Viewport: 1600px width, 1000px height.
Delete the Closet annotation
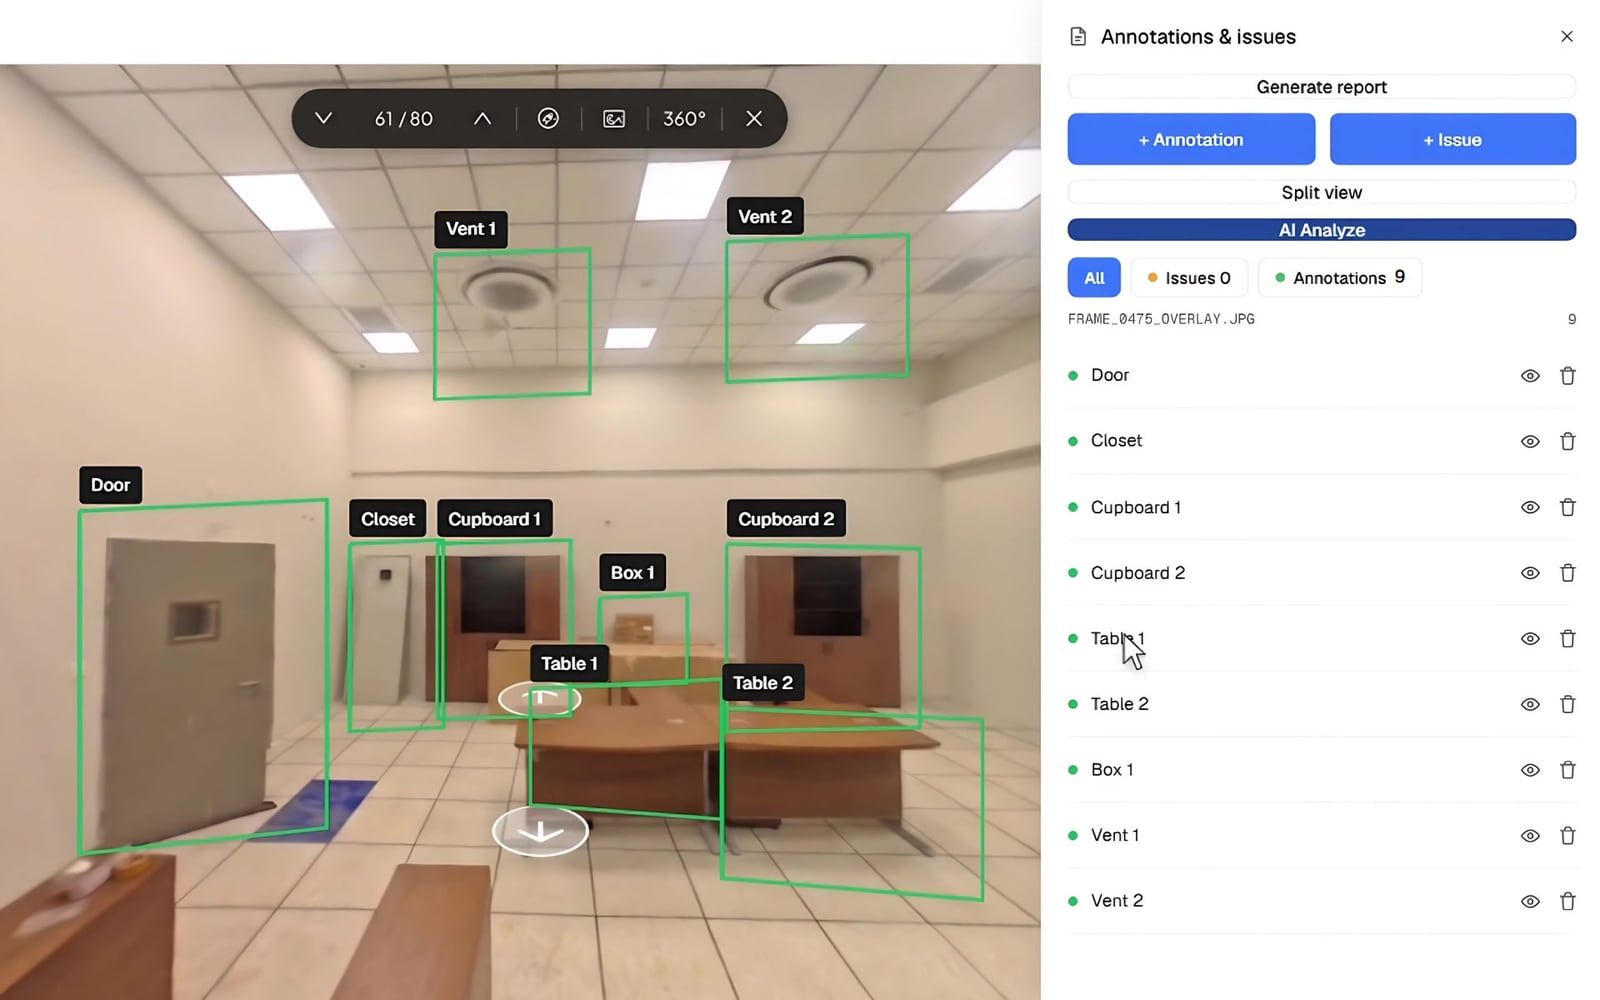point(1567,441)
